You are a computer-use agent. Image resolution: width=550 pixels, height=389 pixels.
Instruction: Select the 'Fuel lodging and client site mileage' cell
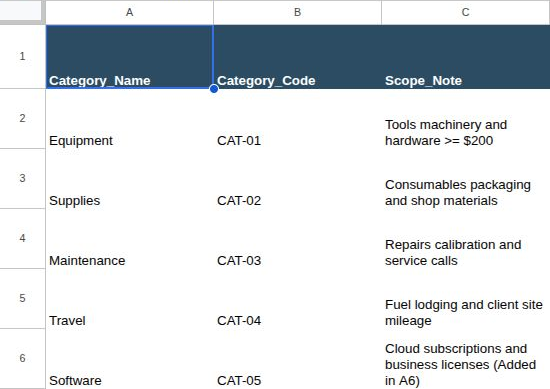coord(465,299)
